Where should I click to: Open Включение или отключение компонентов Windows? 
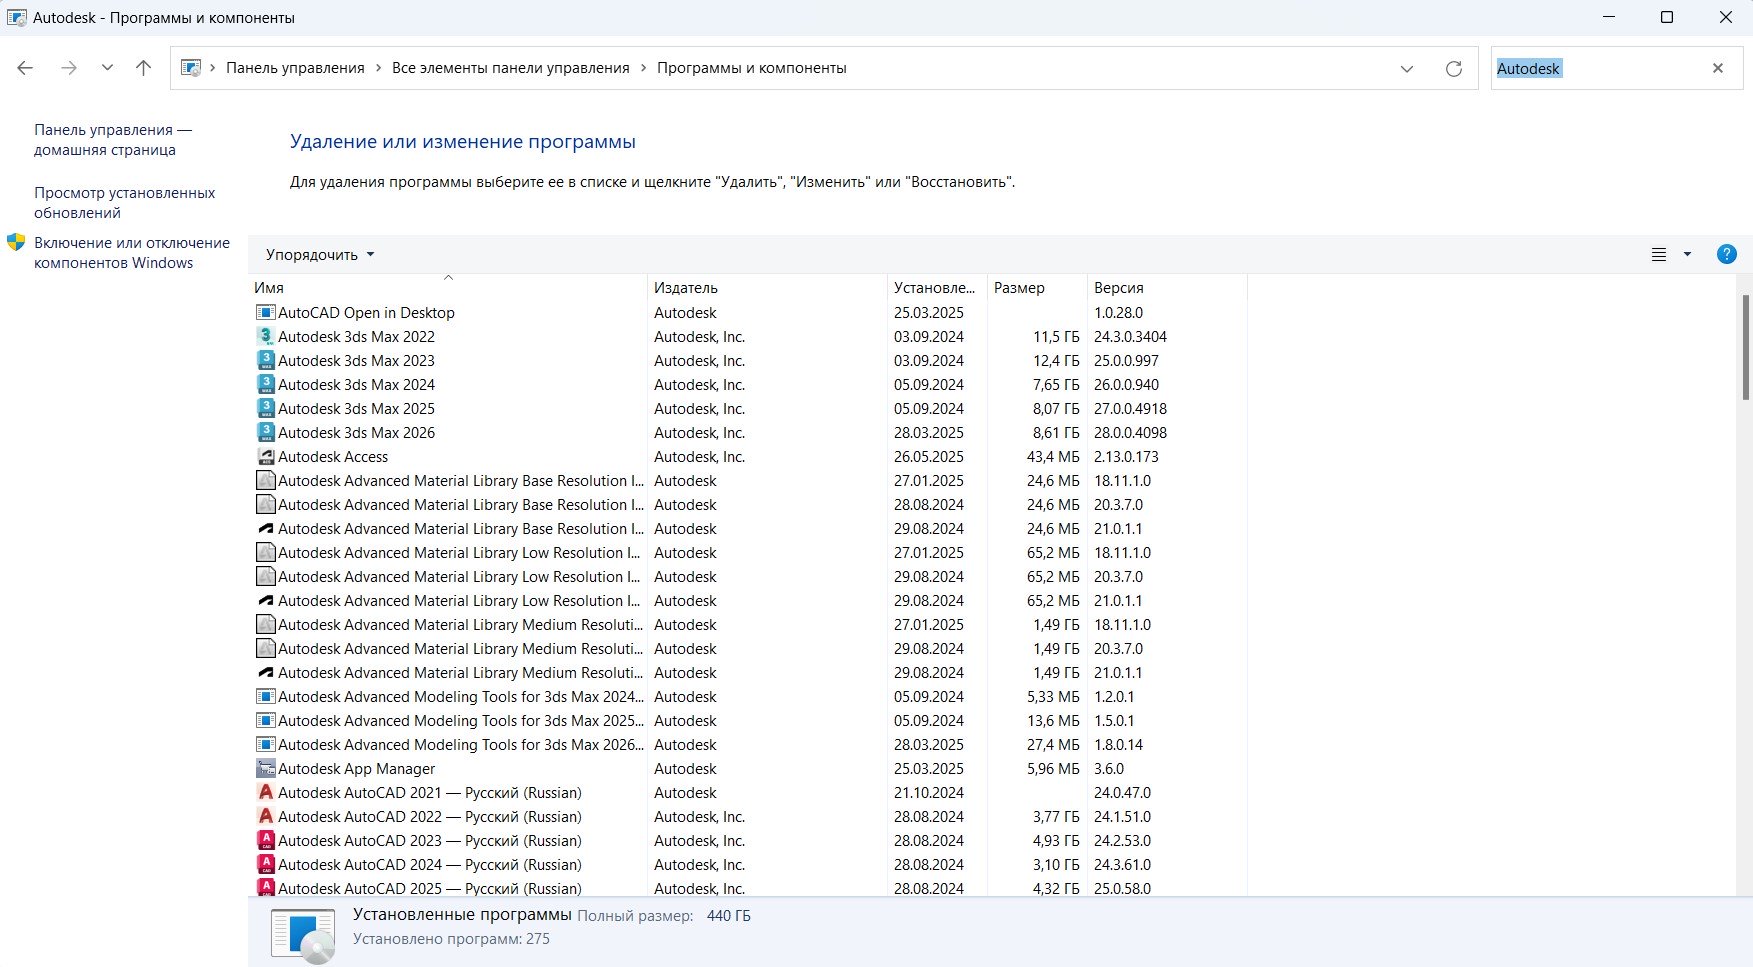(131, 253)
